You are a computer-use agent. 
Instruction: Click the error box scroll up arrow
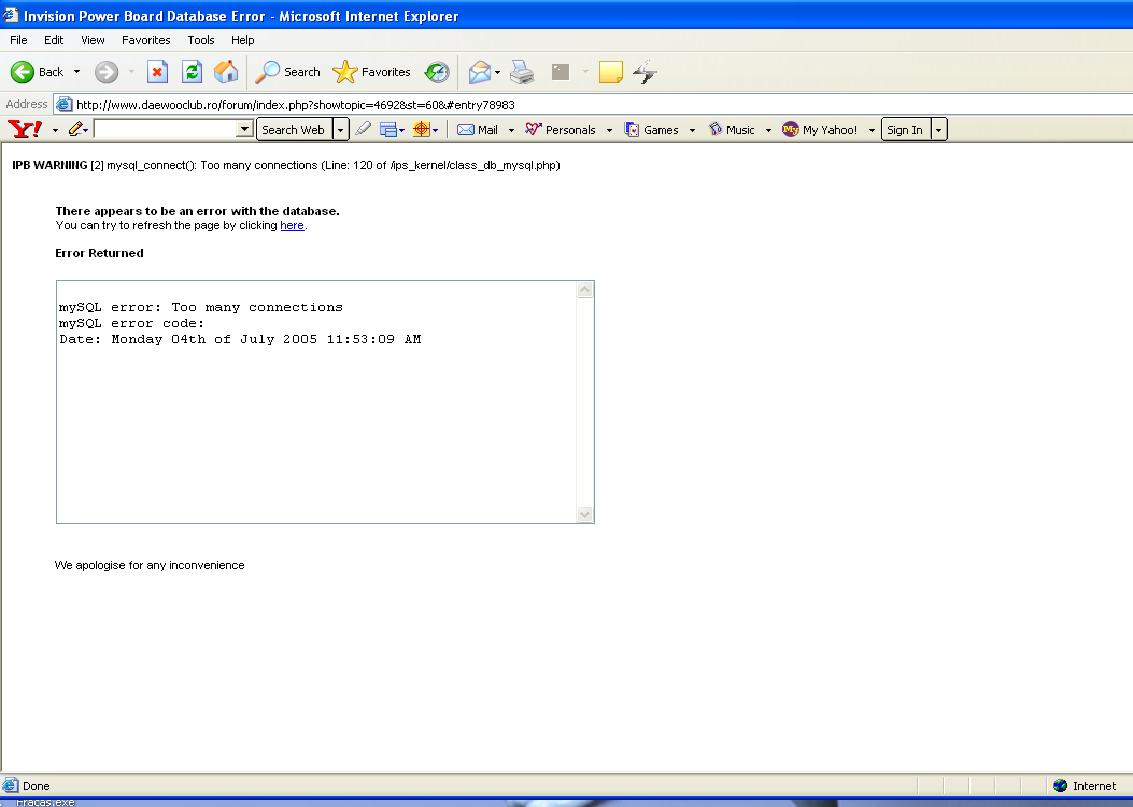click(x=585, y=290)
